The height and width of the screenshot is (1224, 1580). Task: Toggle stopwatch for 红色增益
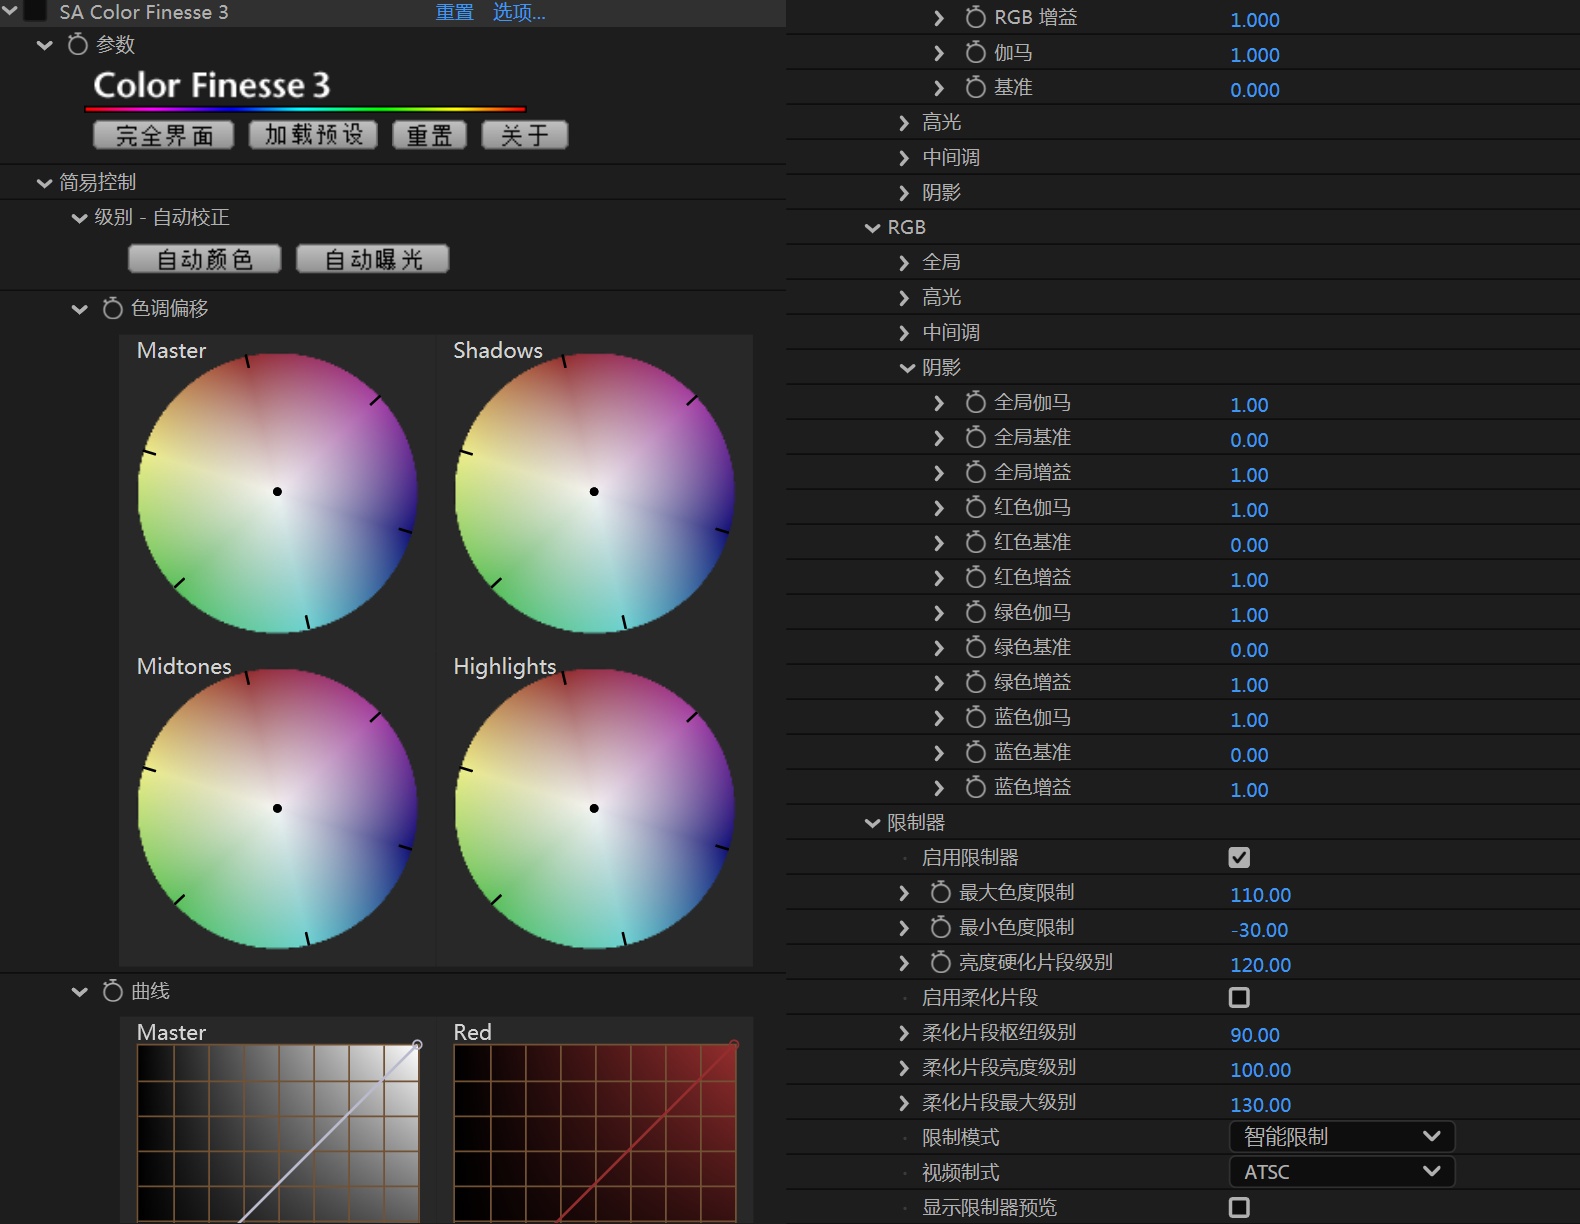point(975,577)
